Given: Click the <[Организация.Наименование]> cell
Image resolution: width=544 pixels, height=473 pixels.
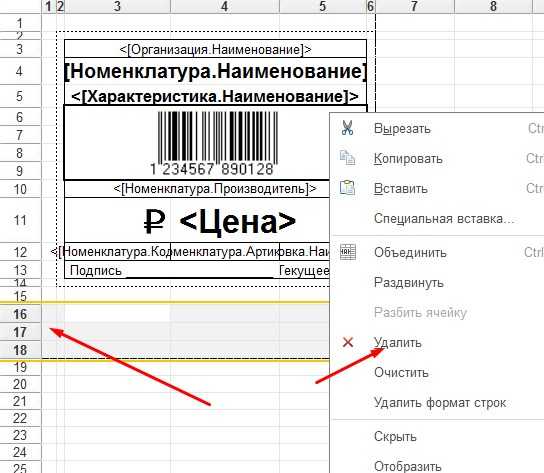Looking at the screenshot, I should pyautogui.click(x=215, y=49).
